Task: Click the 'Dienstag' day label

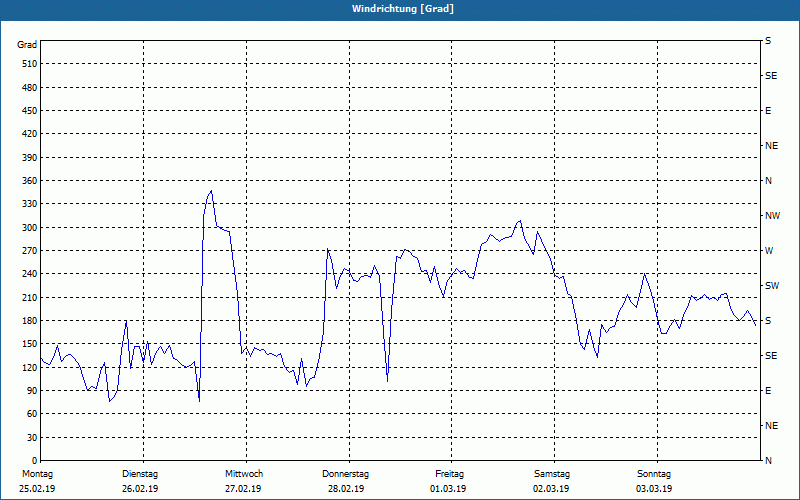Action: (140, 474)
